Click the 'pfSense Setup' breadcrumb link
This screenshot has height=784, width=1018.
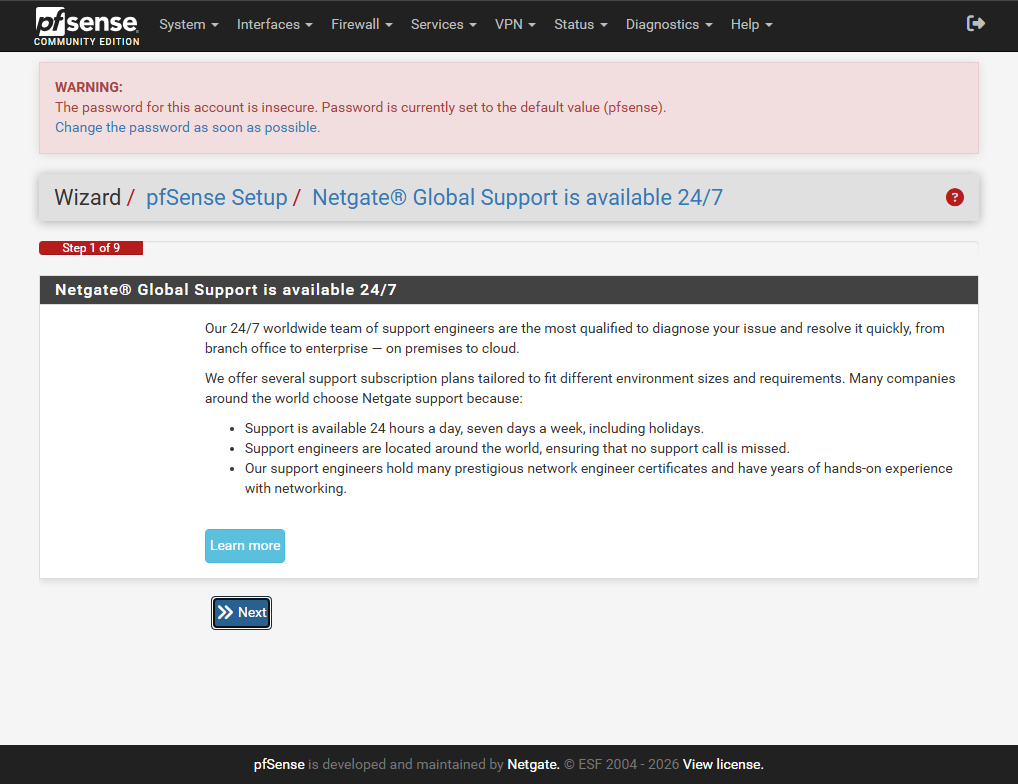216,198
